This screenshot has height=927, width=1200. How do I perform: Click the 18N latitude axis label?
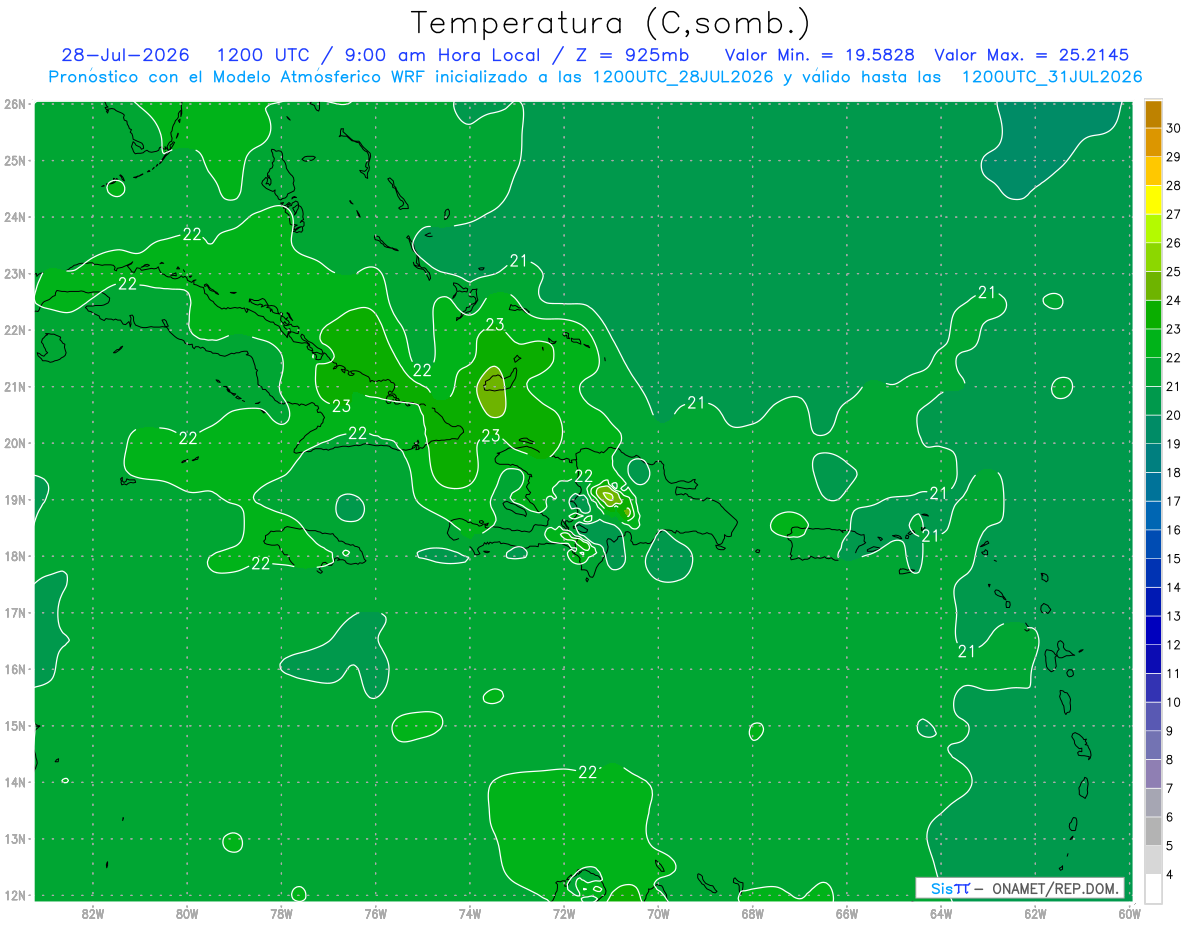14,555
